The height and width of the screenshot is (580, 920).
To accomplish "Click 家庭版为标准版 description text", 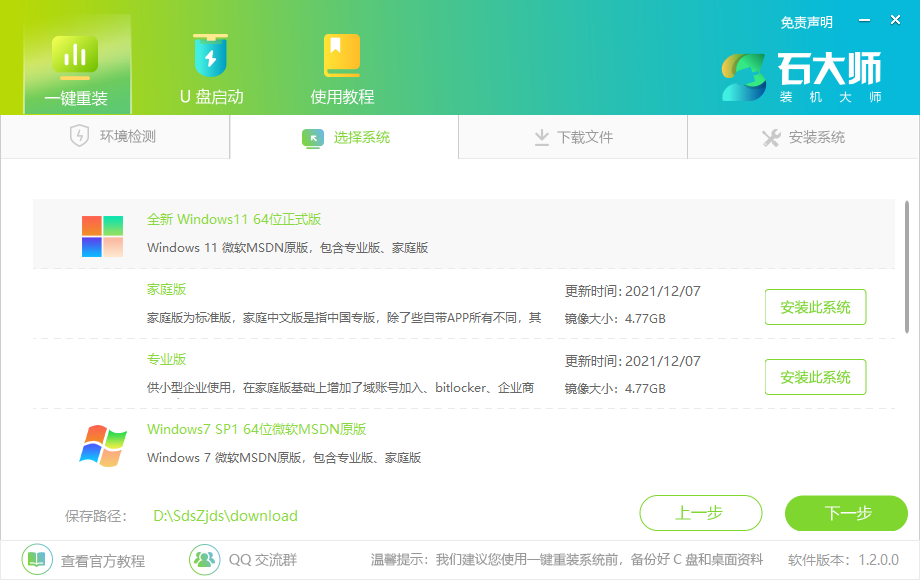I will [344, 318].
